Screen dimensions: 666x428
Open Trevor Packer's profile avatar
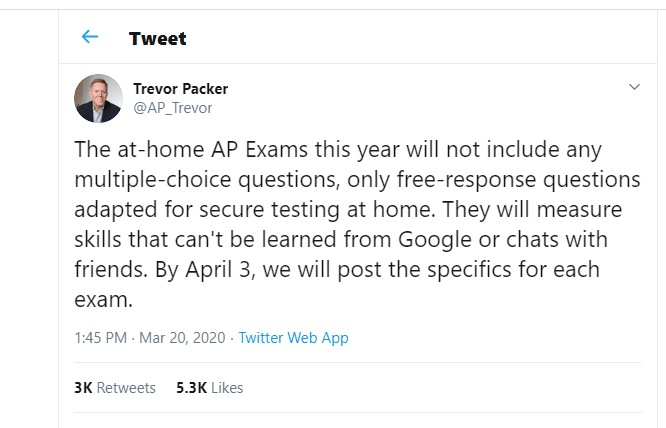click(99, 98)
